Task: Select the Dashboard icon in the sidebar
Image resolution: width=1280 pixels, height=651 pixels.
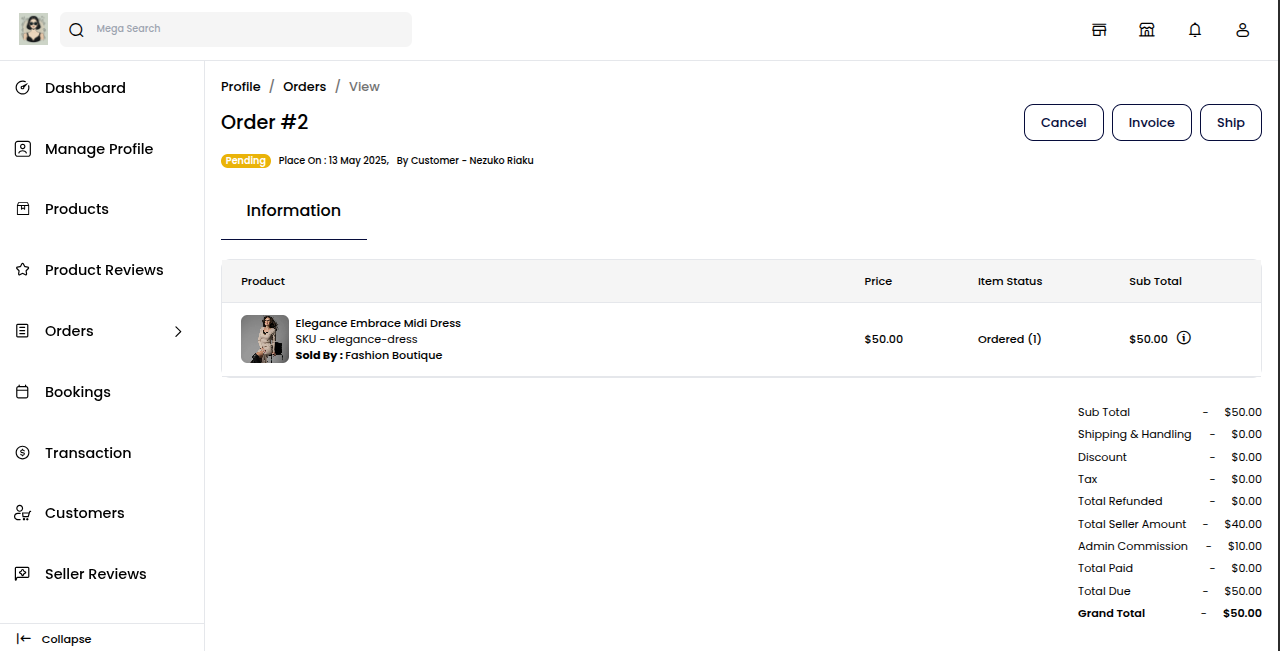Action: (22, 88)
